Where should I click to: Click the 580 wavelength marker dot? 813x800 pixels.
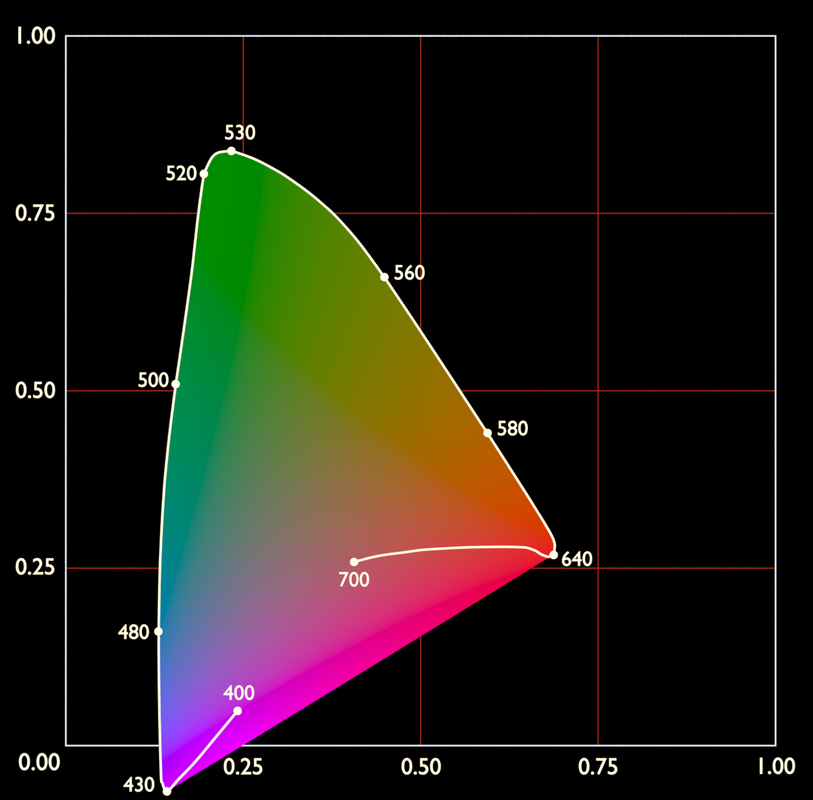coord(487,433)
